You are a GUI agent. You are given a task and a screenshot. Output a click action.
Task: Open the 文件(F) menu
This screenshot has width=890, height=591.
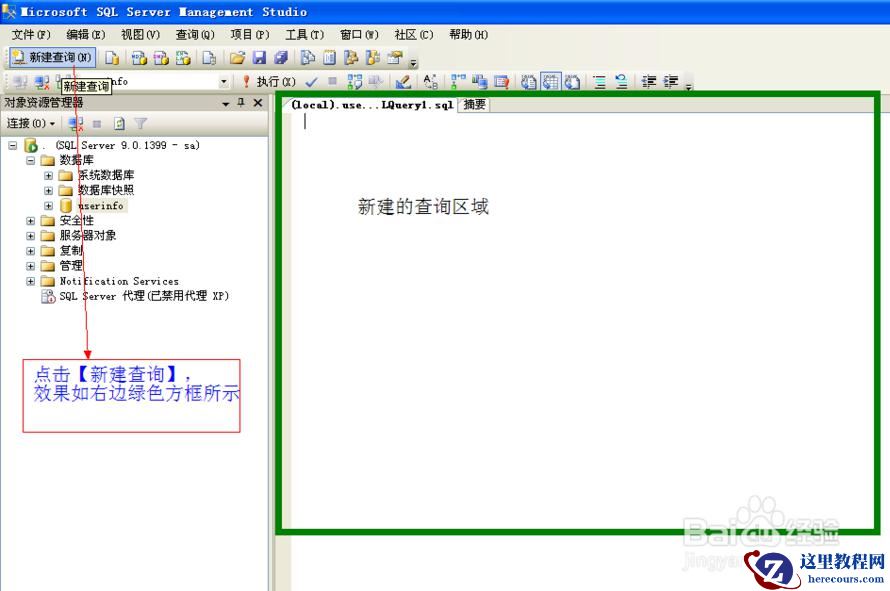point(31,35)
